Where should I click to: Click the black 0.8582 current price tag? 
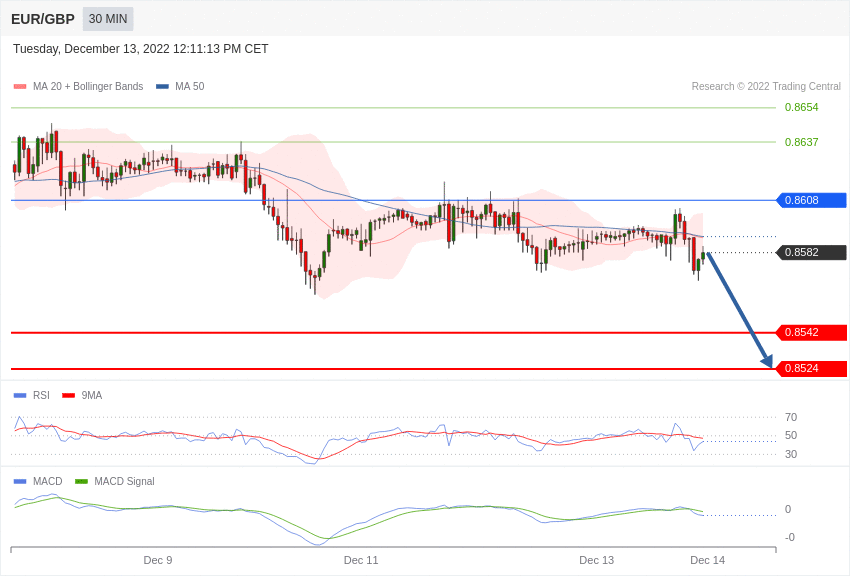(x=812, y=252)
